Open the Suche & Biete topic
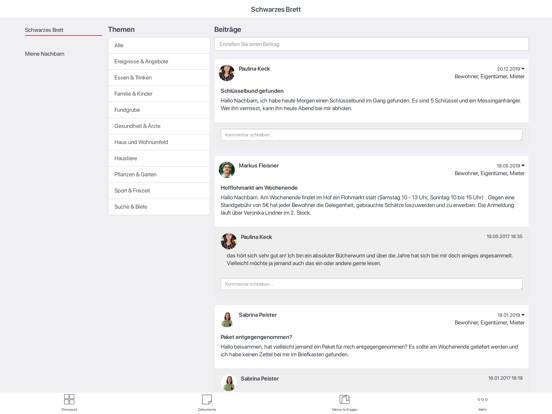552x414 pixels. pos(159,207)
